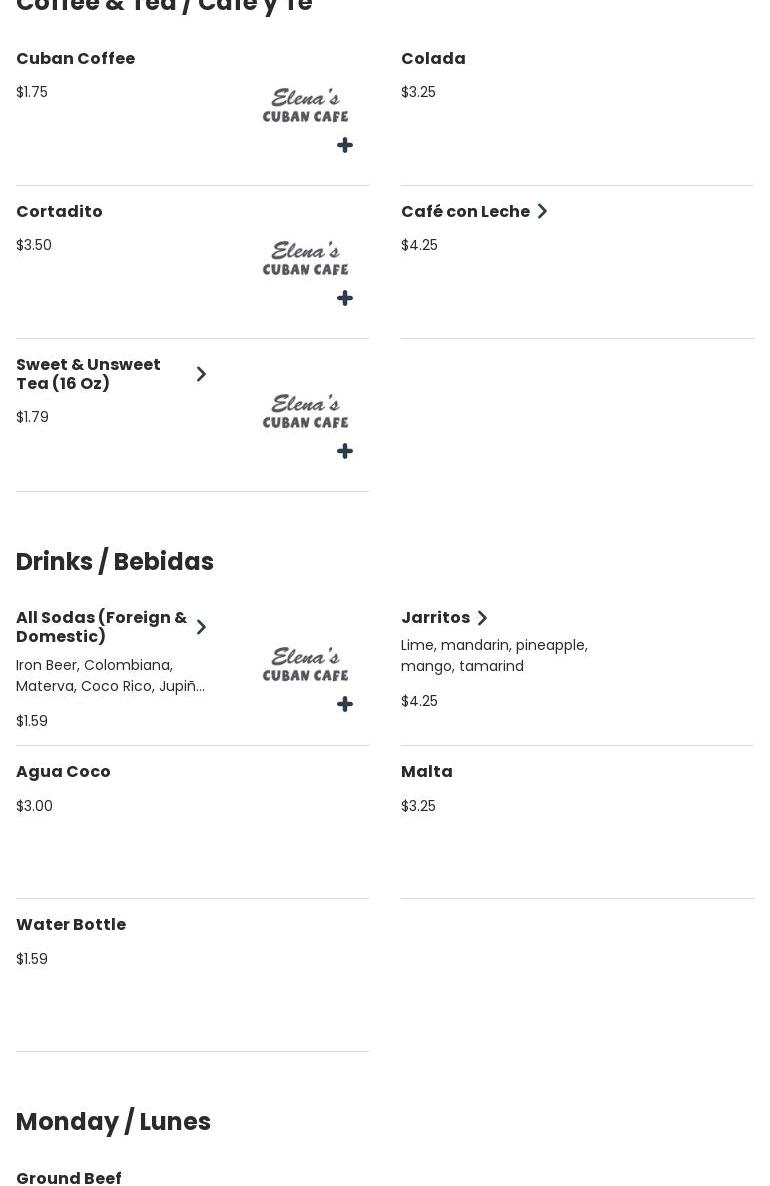Expand the All Sodas chevron arrow
The width and height of the screenshot is (770, 1186).
(201, 627)
